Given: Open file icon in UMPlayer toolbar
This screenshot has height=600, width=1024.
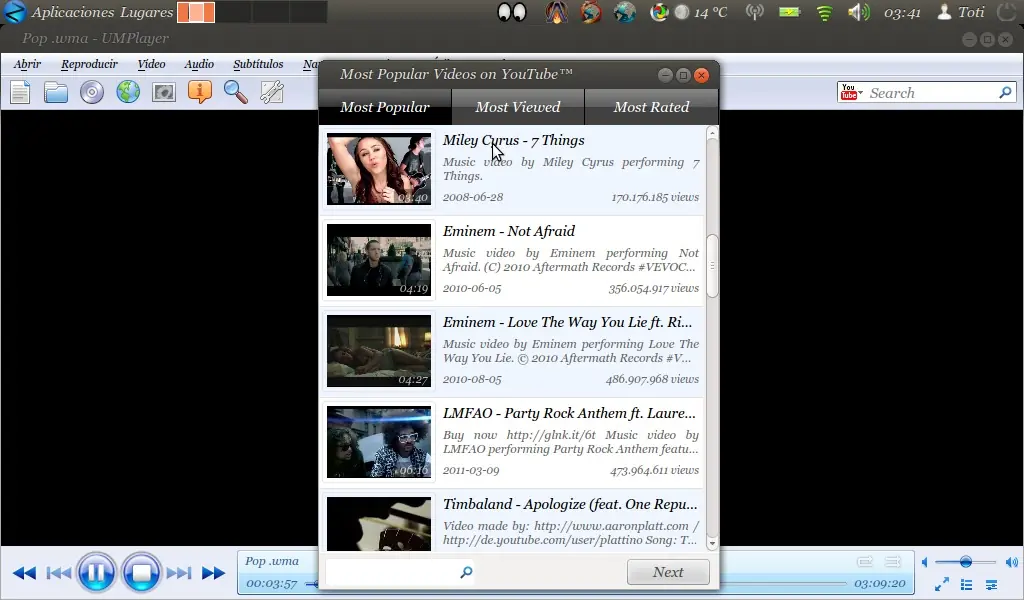Looking at the screenshot, I should point(20,92).
